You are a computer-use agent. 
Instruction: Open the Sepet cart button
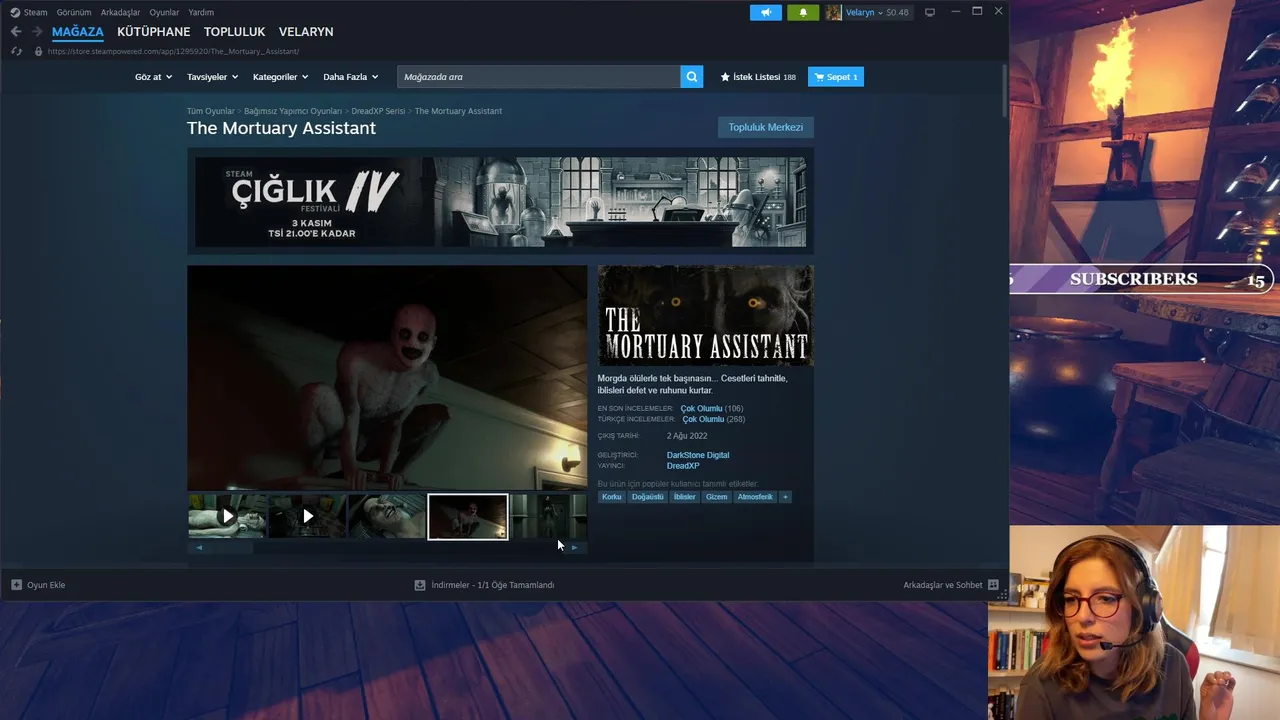point(836,77)
